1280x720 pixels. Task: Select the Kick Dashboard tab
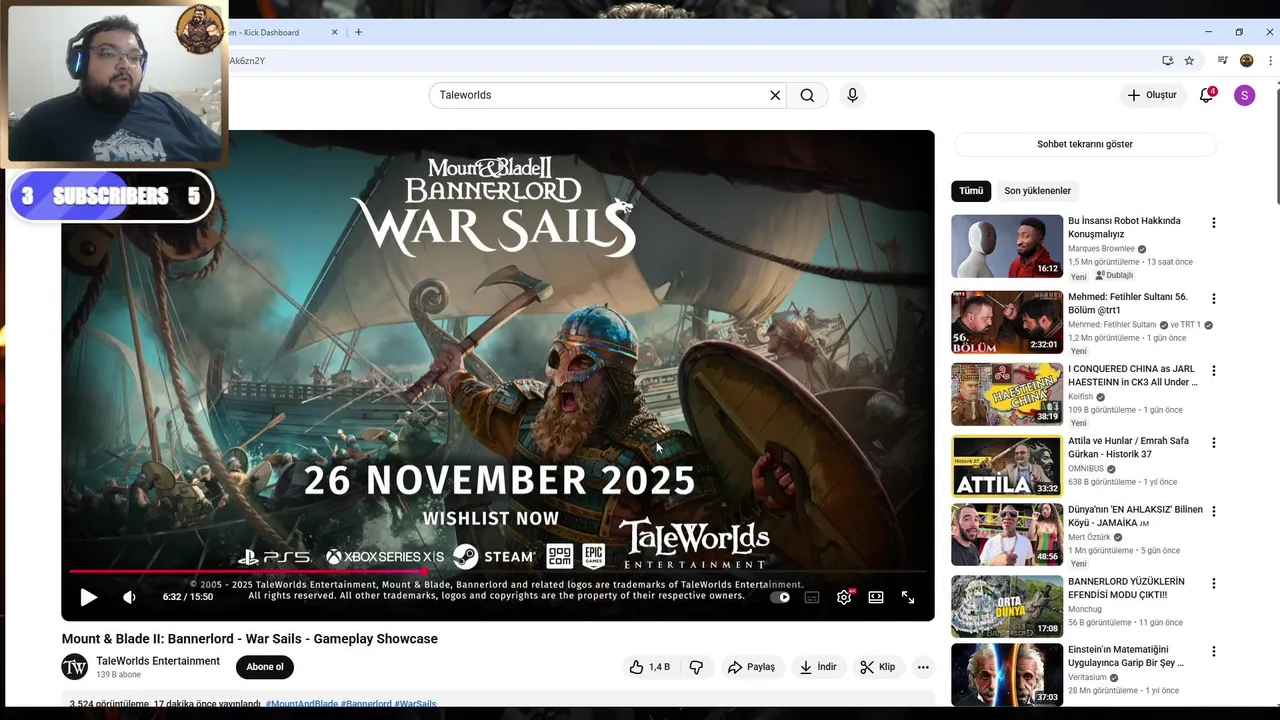click(271, 32)
